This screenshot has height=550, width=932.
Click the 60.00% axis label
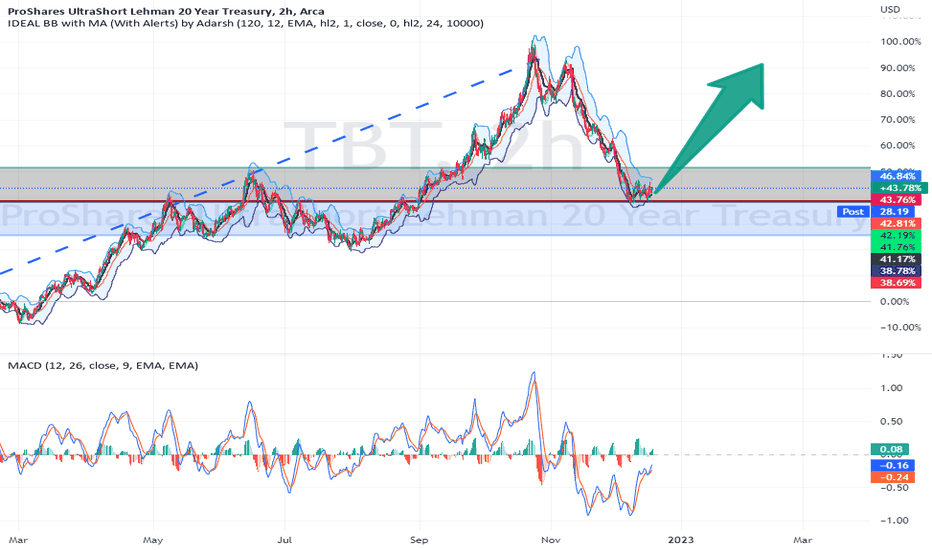point(897,146)
